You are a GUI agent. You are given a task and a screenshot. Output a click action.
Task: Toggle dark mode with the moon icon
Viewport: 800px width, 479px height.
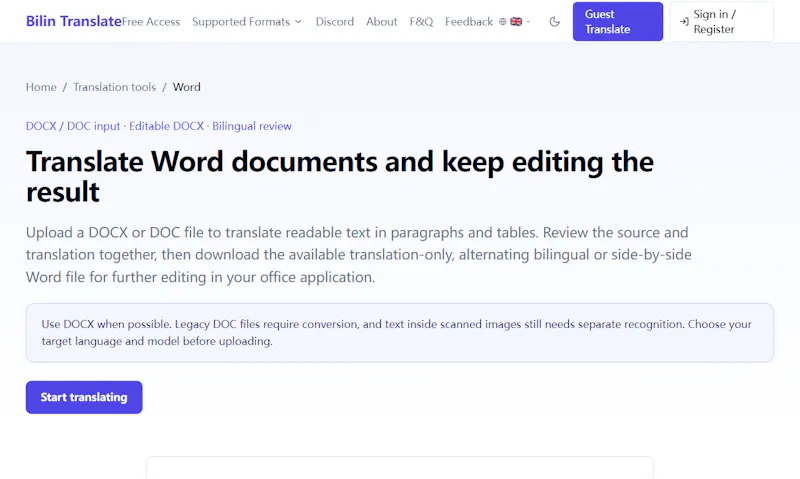(x=555, y=21)
